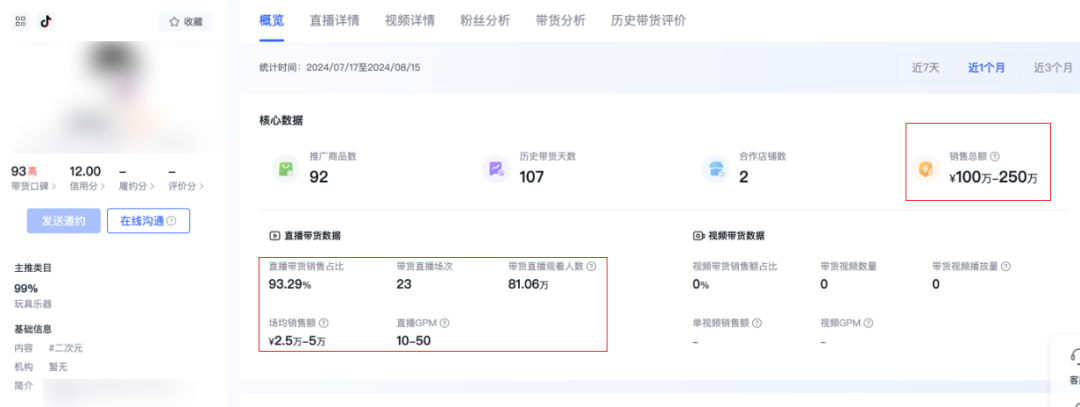The height and width of the screenshot is (407, 1080).
Task: Expand the 评价分 score details
Action: pyautogui.click(x=186, y=186)
